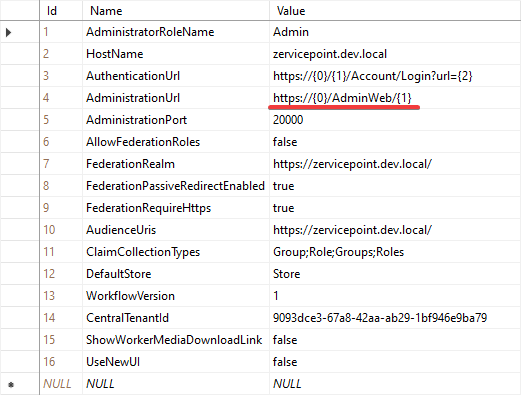Click the Id cell with value 4
522x396 pixels.
pos(61,98)
